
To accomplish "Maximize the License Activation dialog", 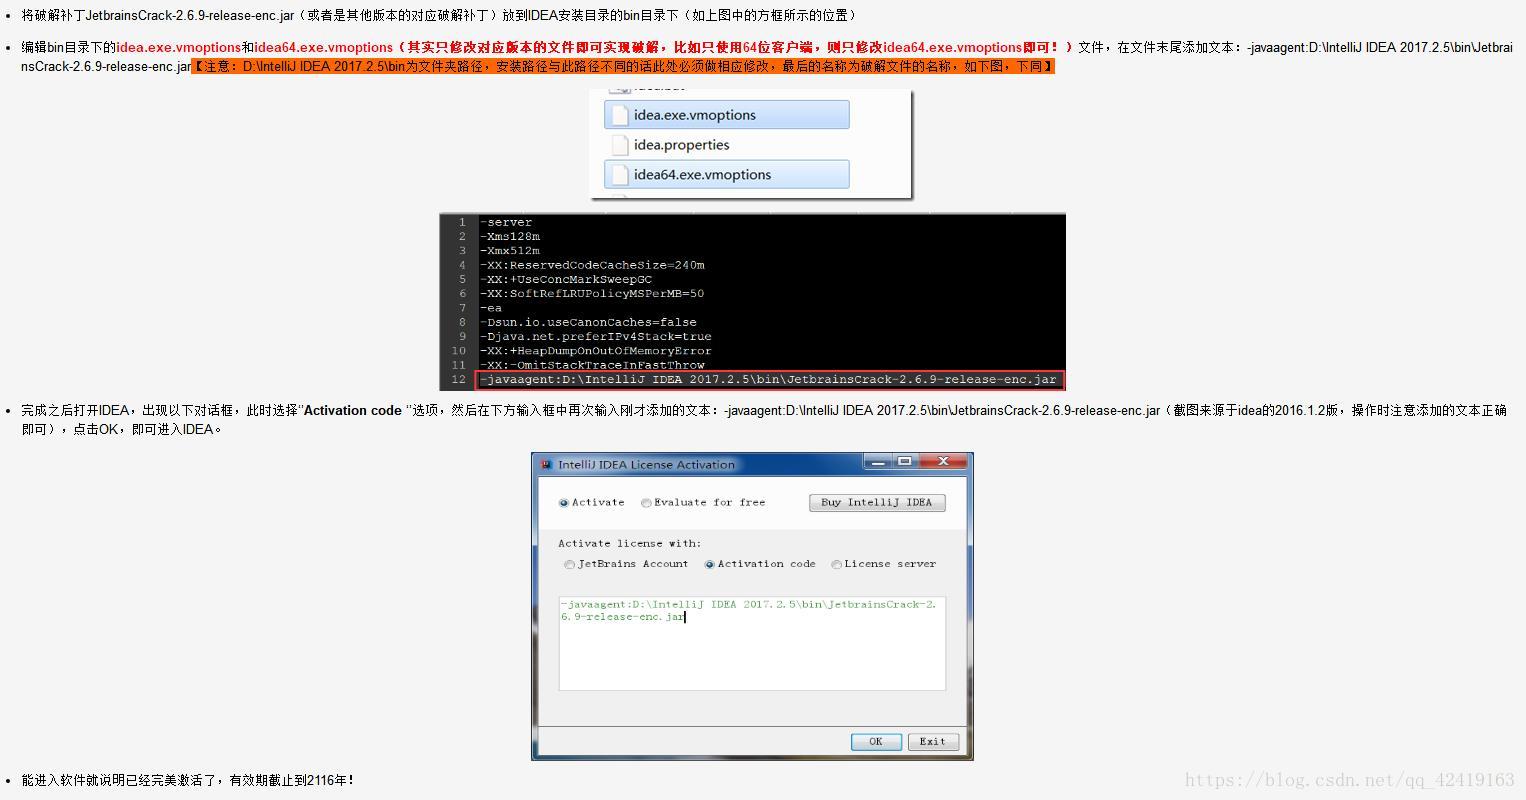I will 905,461.
